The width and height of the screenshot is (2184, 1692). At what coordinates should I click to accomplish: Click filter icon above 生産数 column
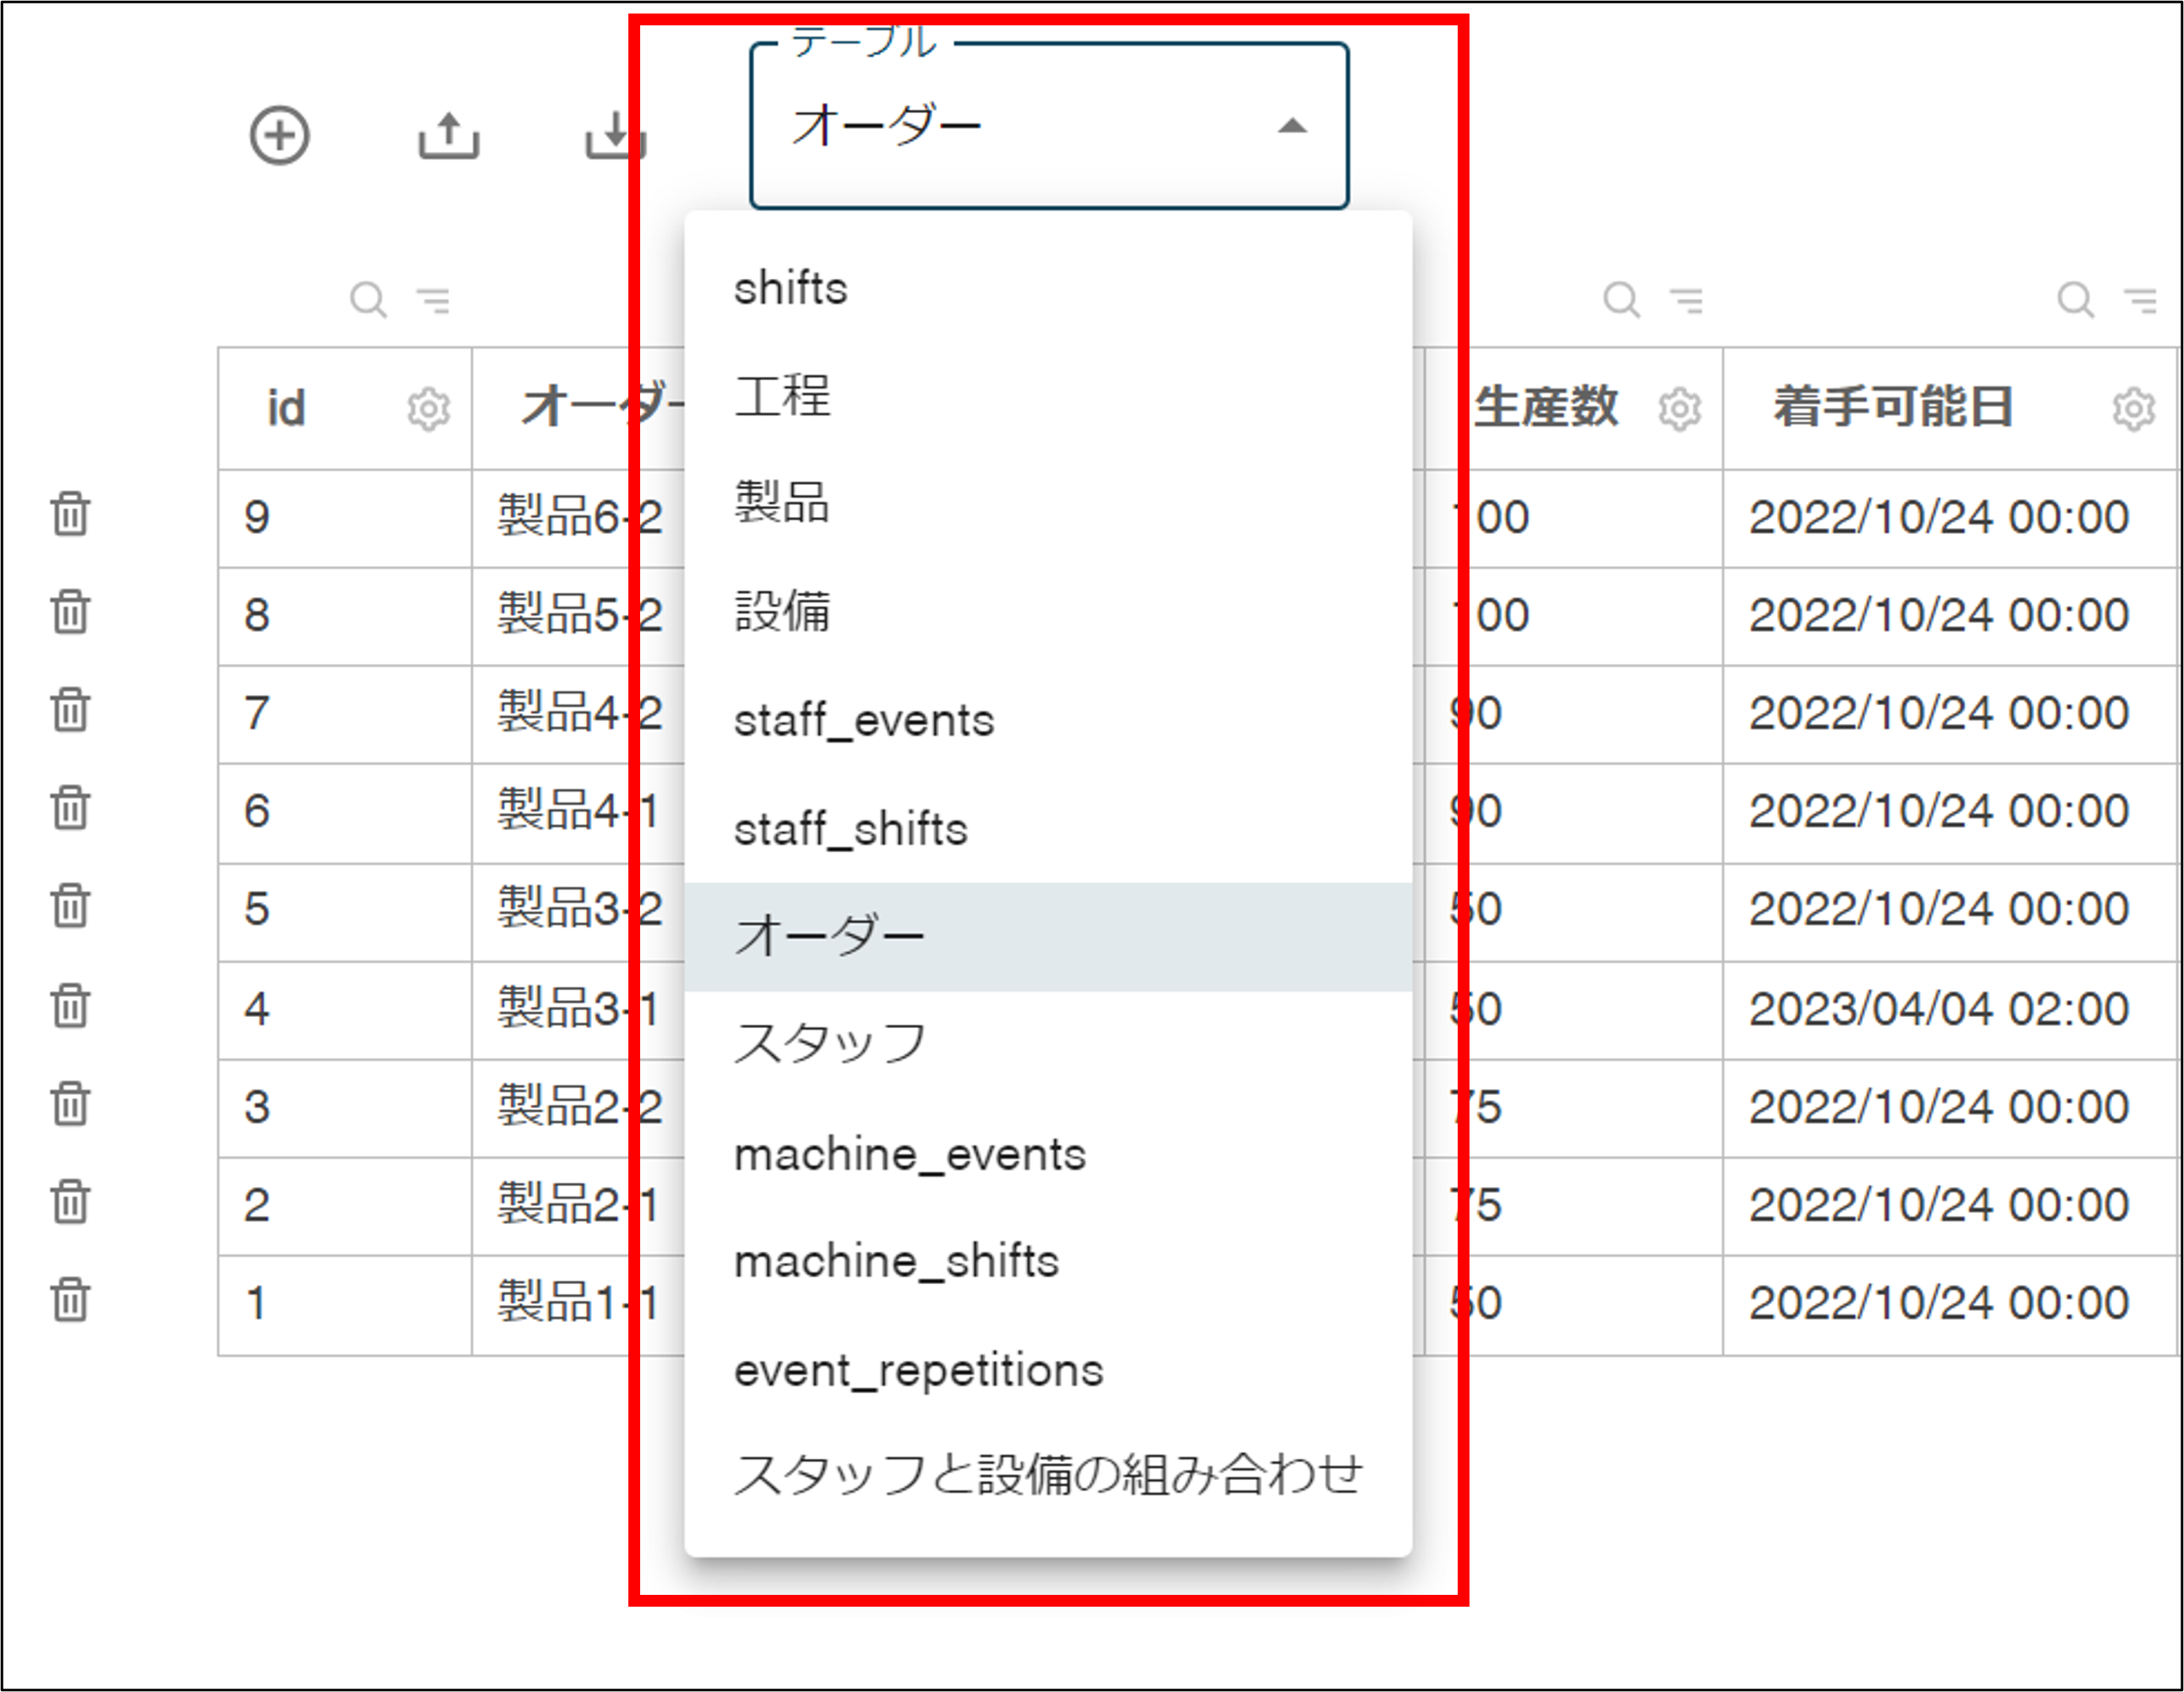point(1687,300)
